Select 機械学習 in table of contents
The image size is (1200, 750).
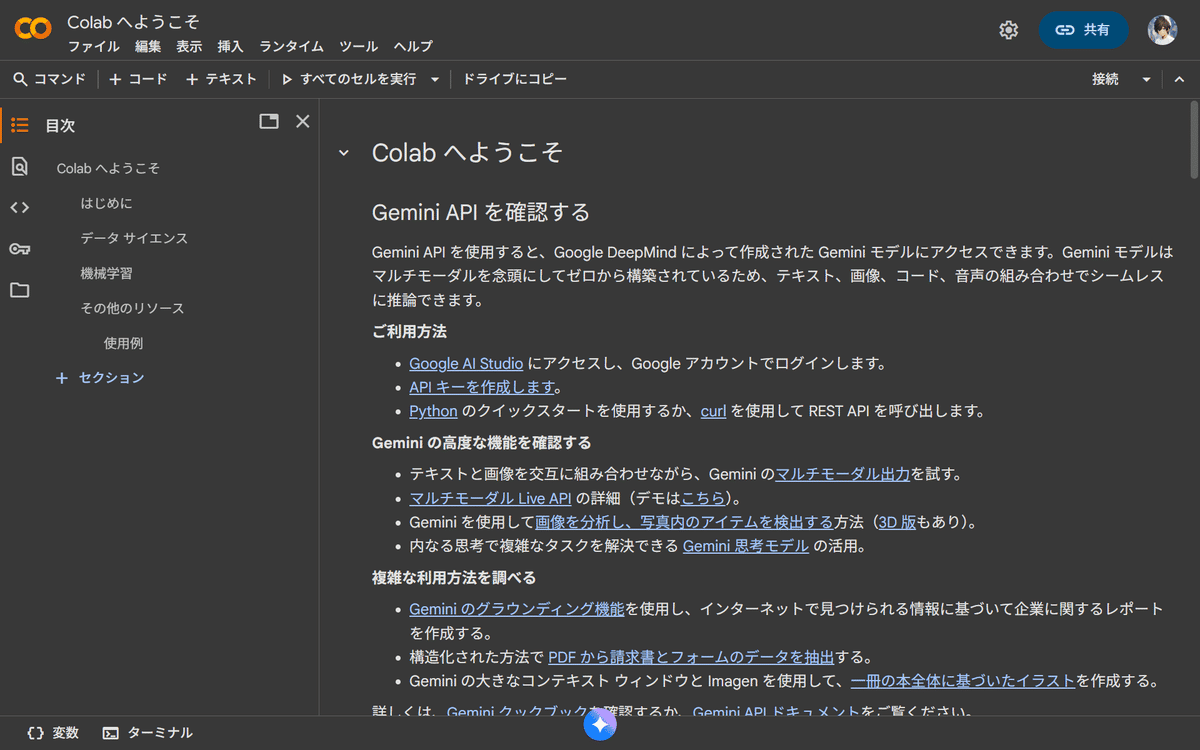point(106,273)
